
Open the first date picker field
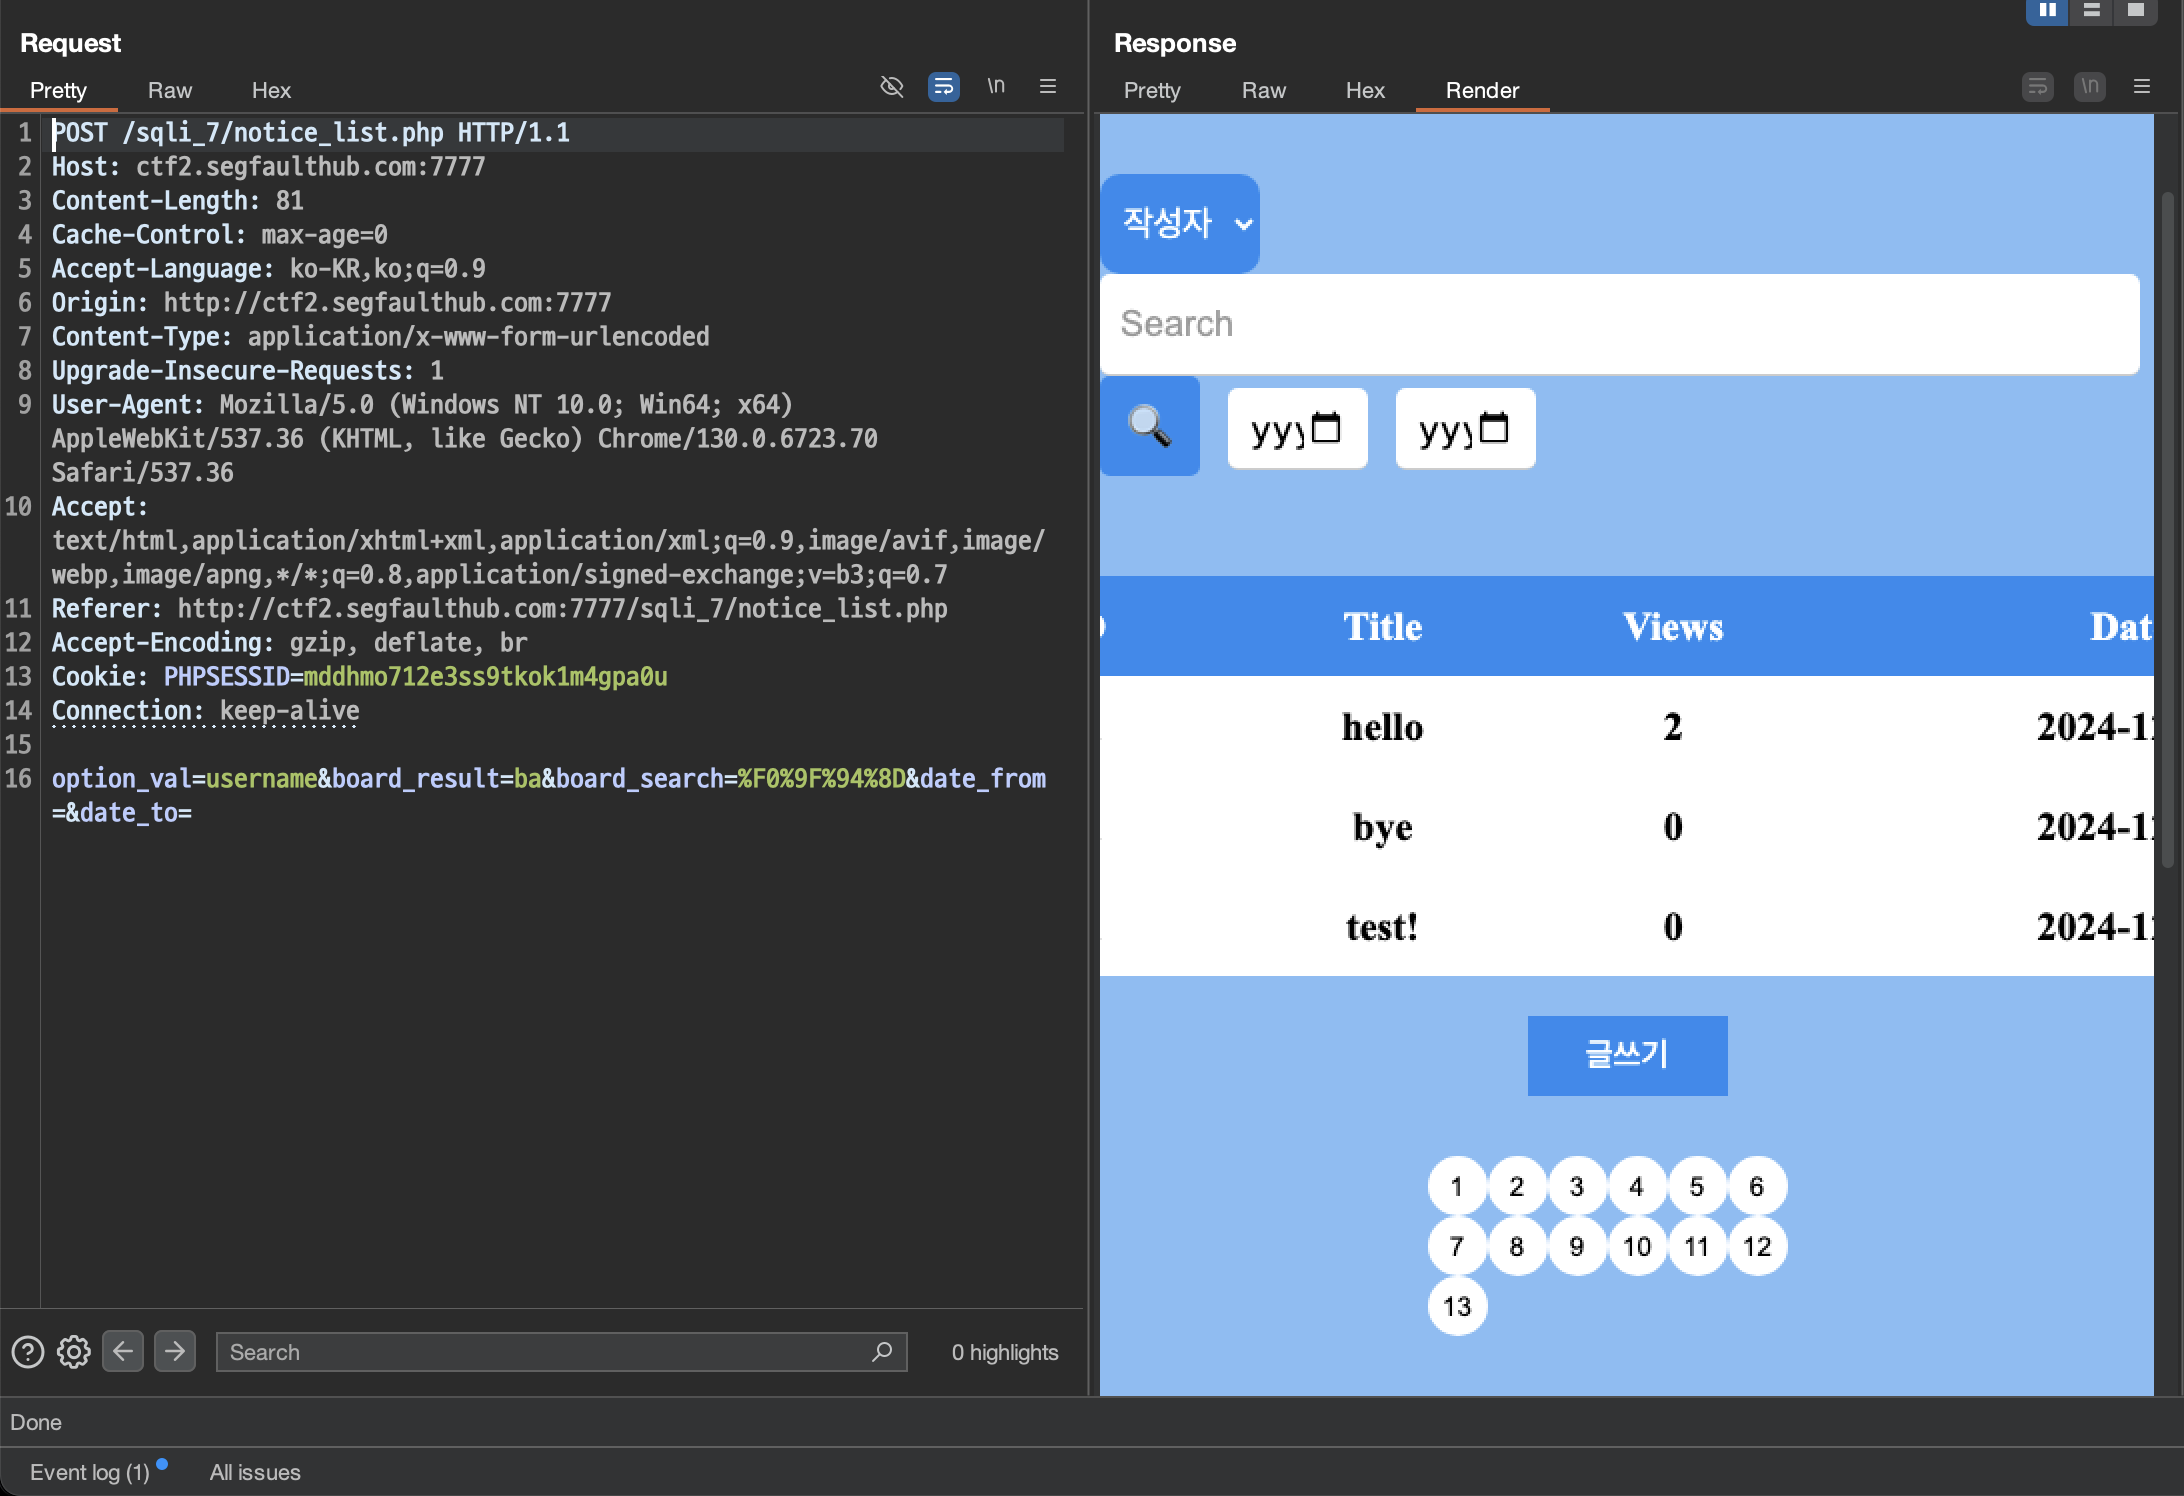[x=1297, y=429]
